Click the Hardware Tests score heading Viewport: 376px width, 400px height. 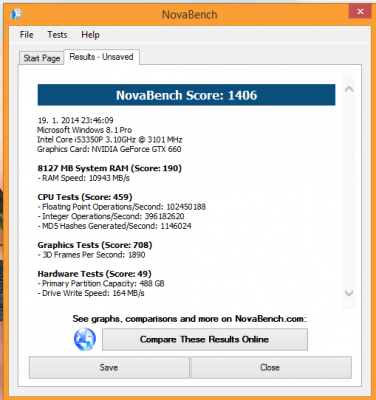pyautogui.click(x=94, y=274)
